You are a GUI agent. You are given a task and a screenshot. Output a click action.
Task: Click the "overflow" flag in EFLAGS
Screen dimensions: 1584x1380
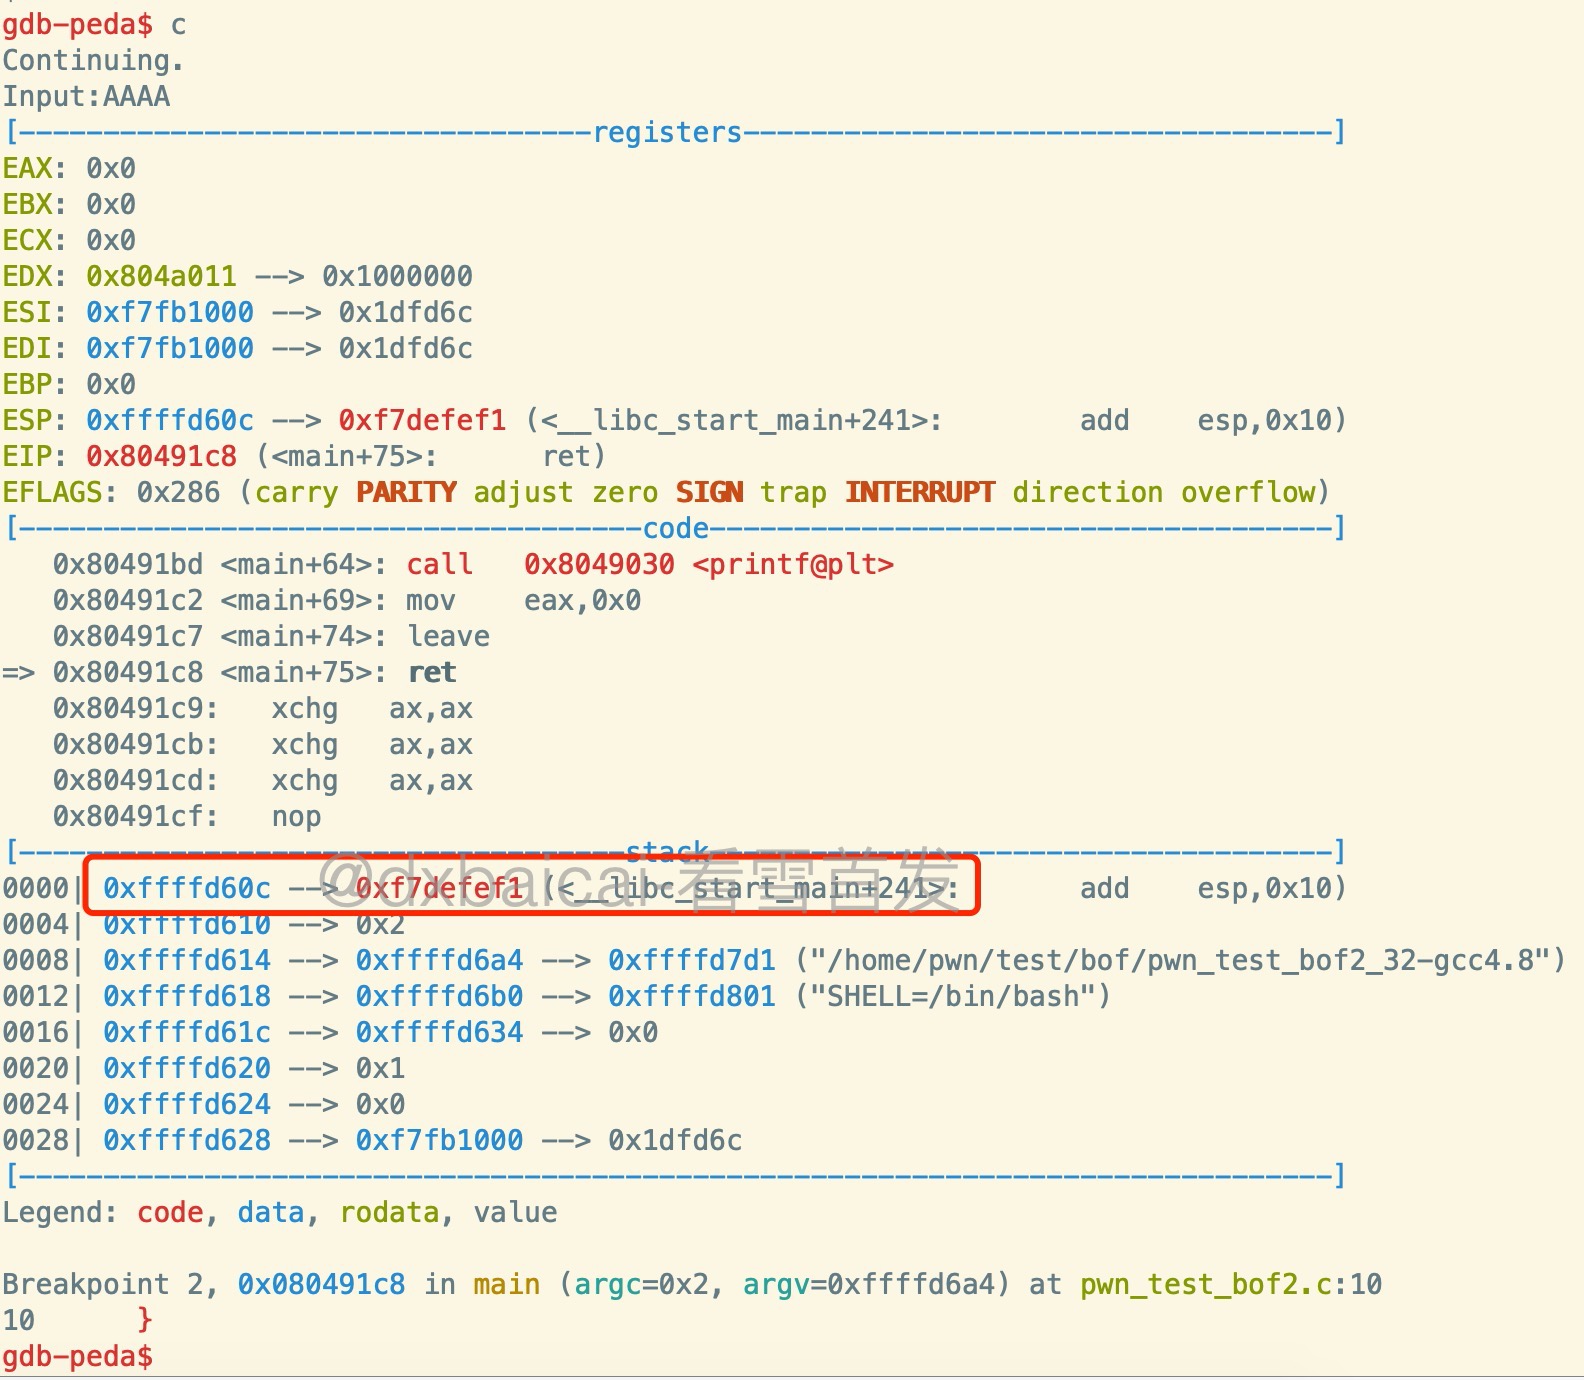[x=1248, y=493]
